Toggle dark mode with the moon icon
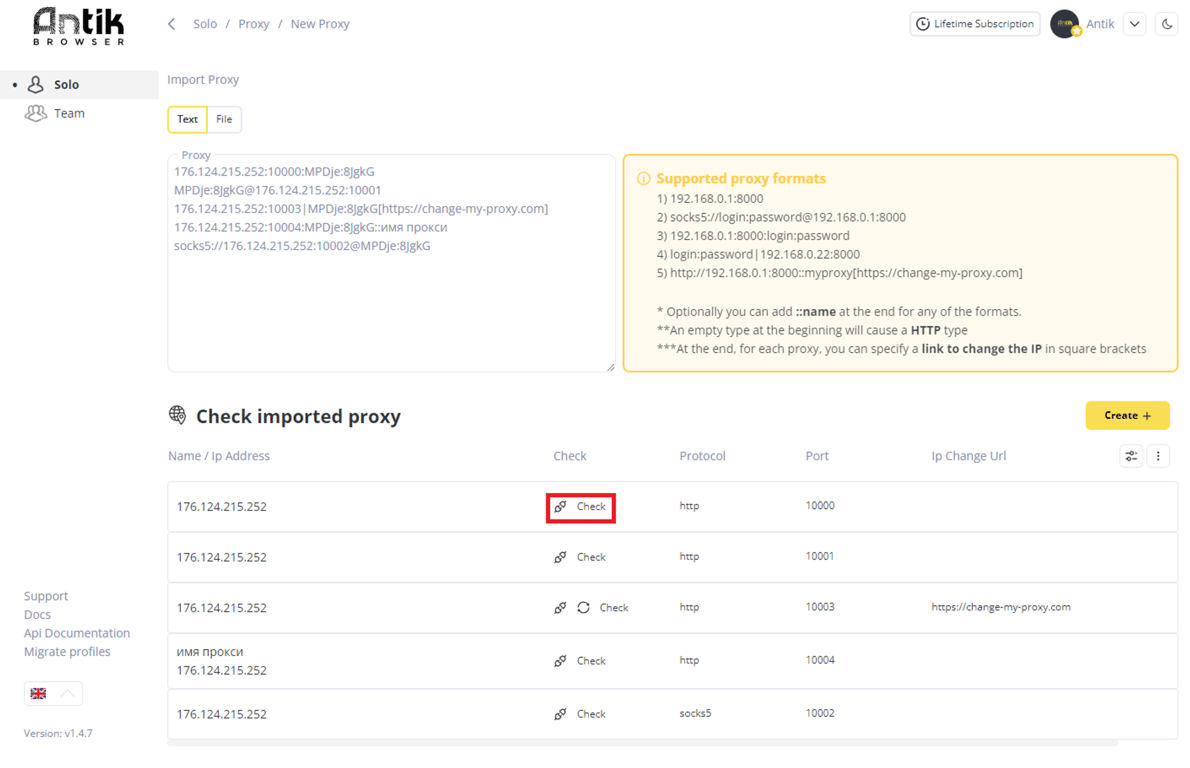Image resolution: width=1190 pixels, height=768 pixels. pyautogui.click(x=1166, y=24)
